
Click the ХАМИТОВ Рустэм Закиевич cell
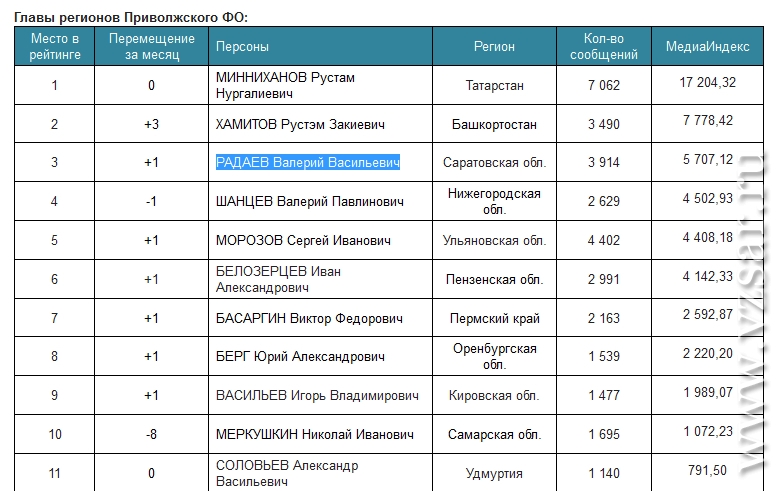pos(321,124)
